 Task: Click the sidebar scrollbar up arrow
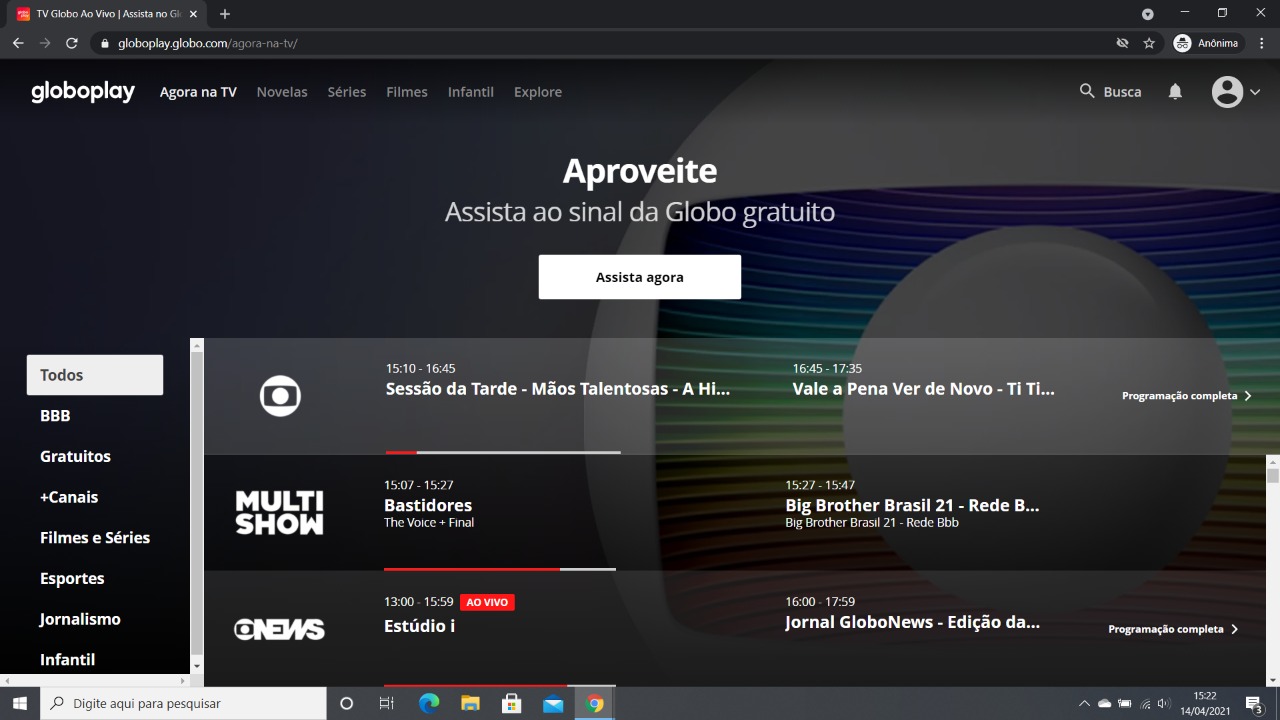[x=197, y=345]
